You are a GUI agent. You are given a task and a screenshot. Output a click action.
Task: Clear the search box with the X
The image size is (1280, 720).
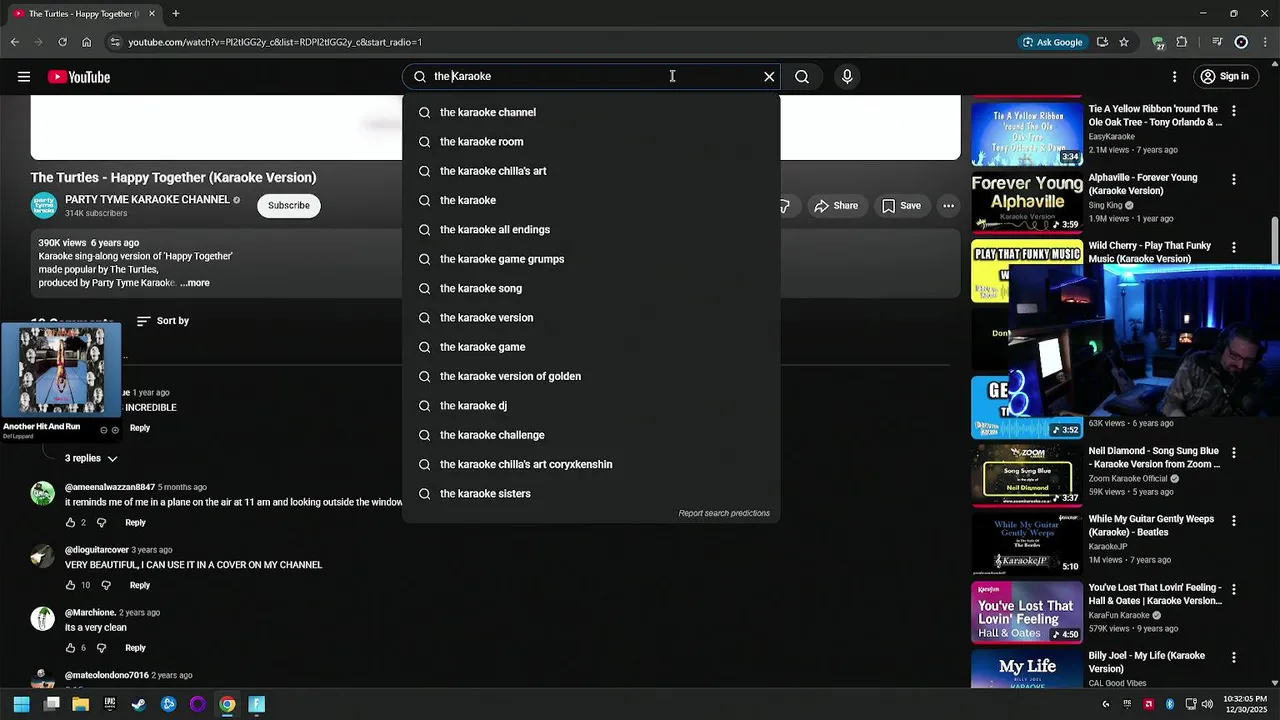(x=769, y=77)
